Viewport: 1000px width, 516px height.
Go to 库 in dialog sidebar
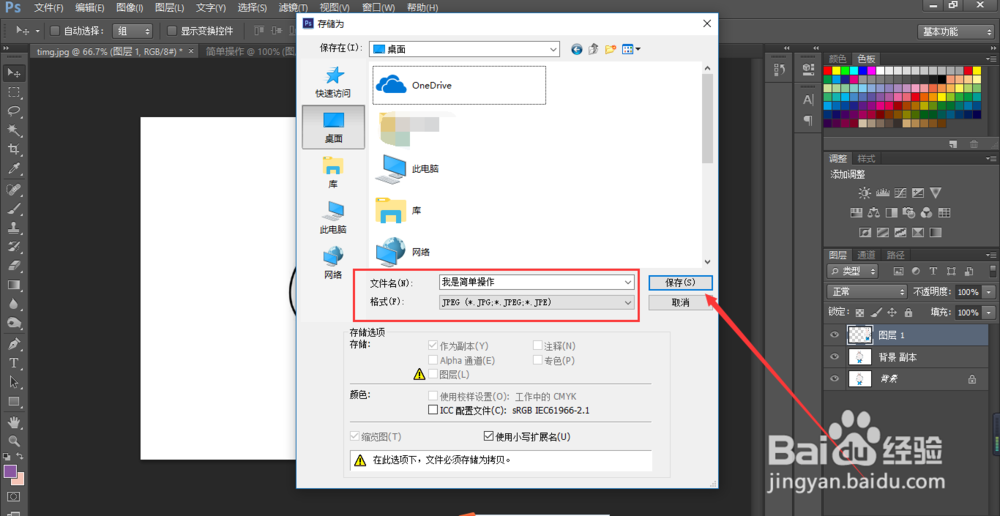[x=333, y=172]
